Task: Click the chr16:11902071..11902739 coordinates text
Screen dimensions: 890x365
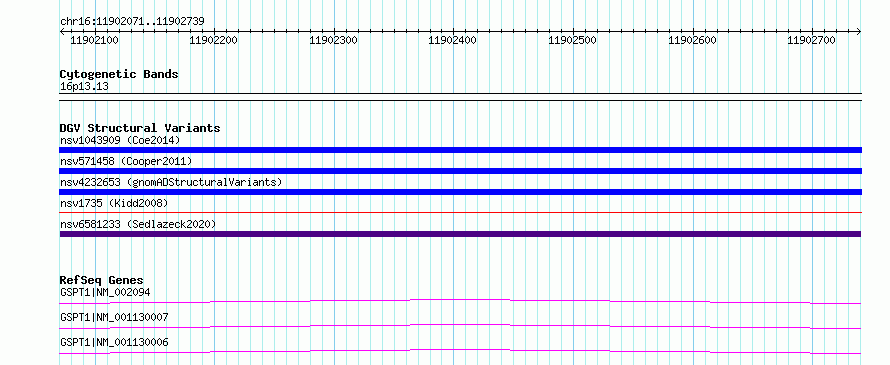Action: 132,22
